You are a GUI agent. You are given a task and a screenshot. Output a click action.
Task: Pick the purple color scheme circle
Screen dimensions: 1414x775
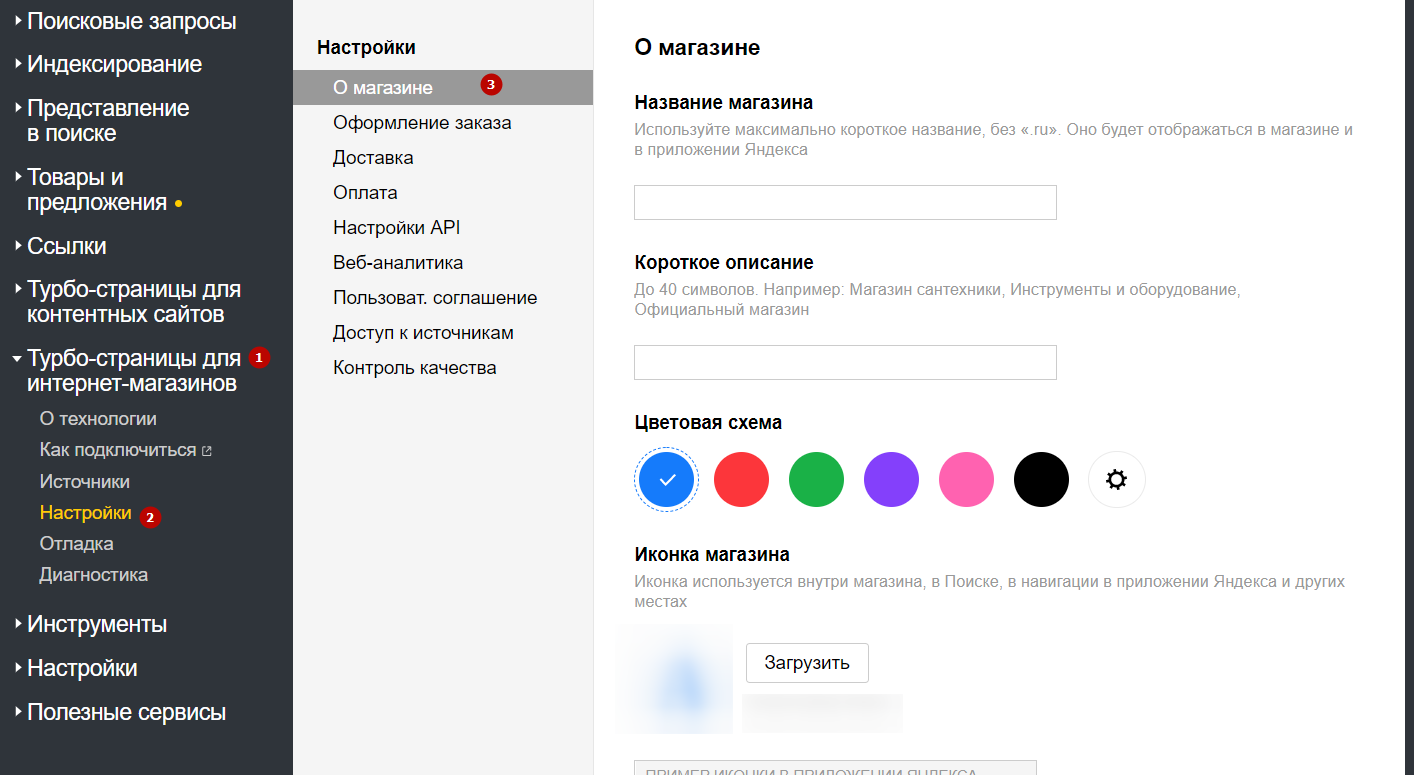(x=891, y=480)
